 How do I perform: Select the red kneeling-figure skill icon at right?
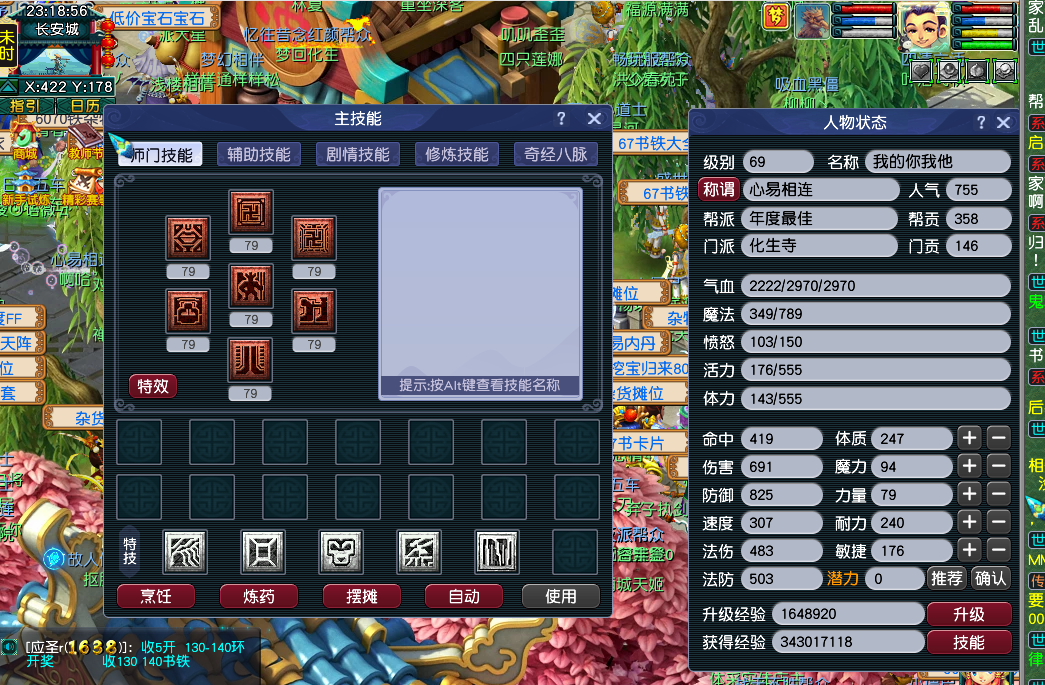click(x=314, y=311)
